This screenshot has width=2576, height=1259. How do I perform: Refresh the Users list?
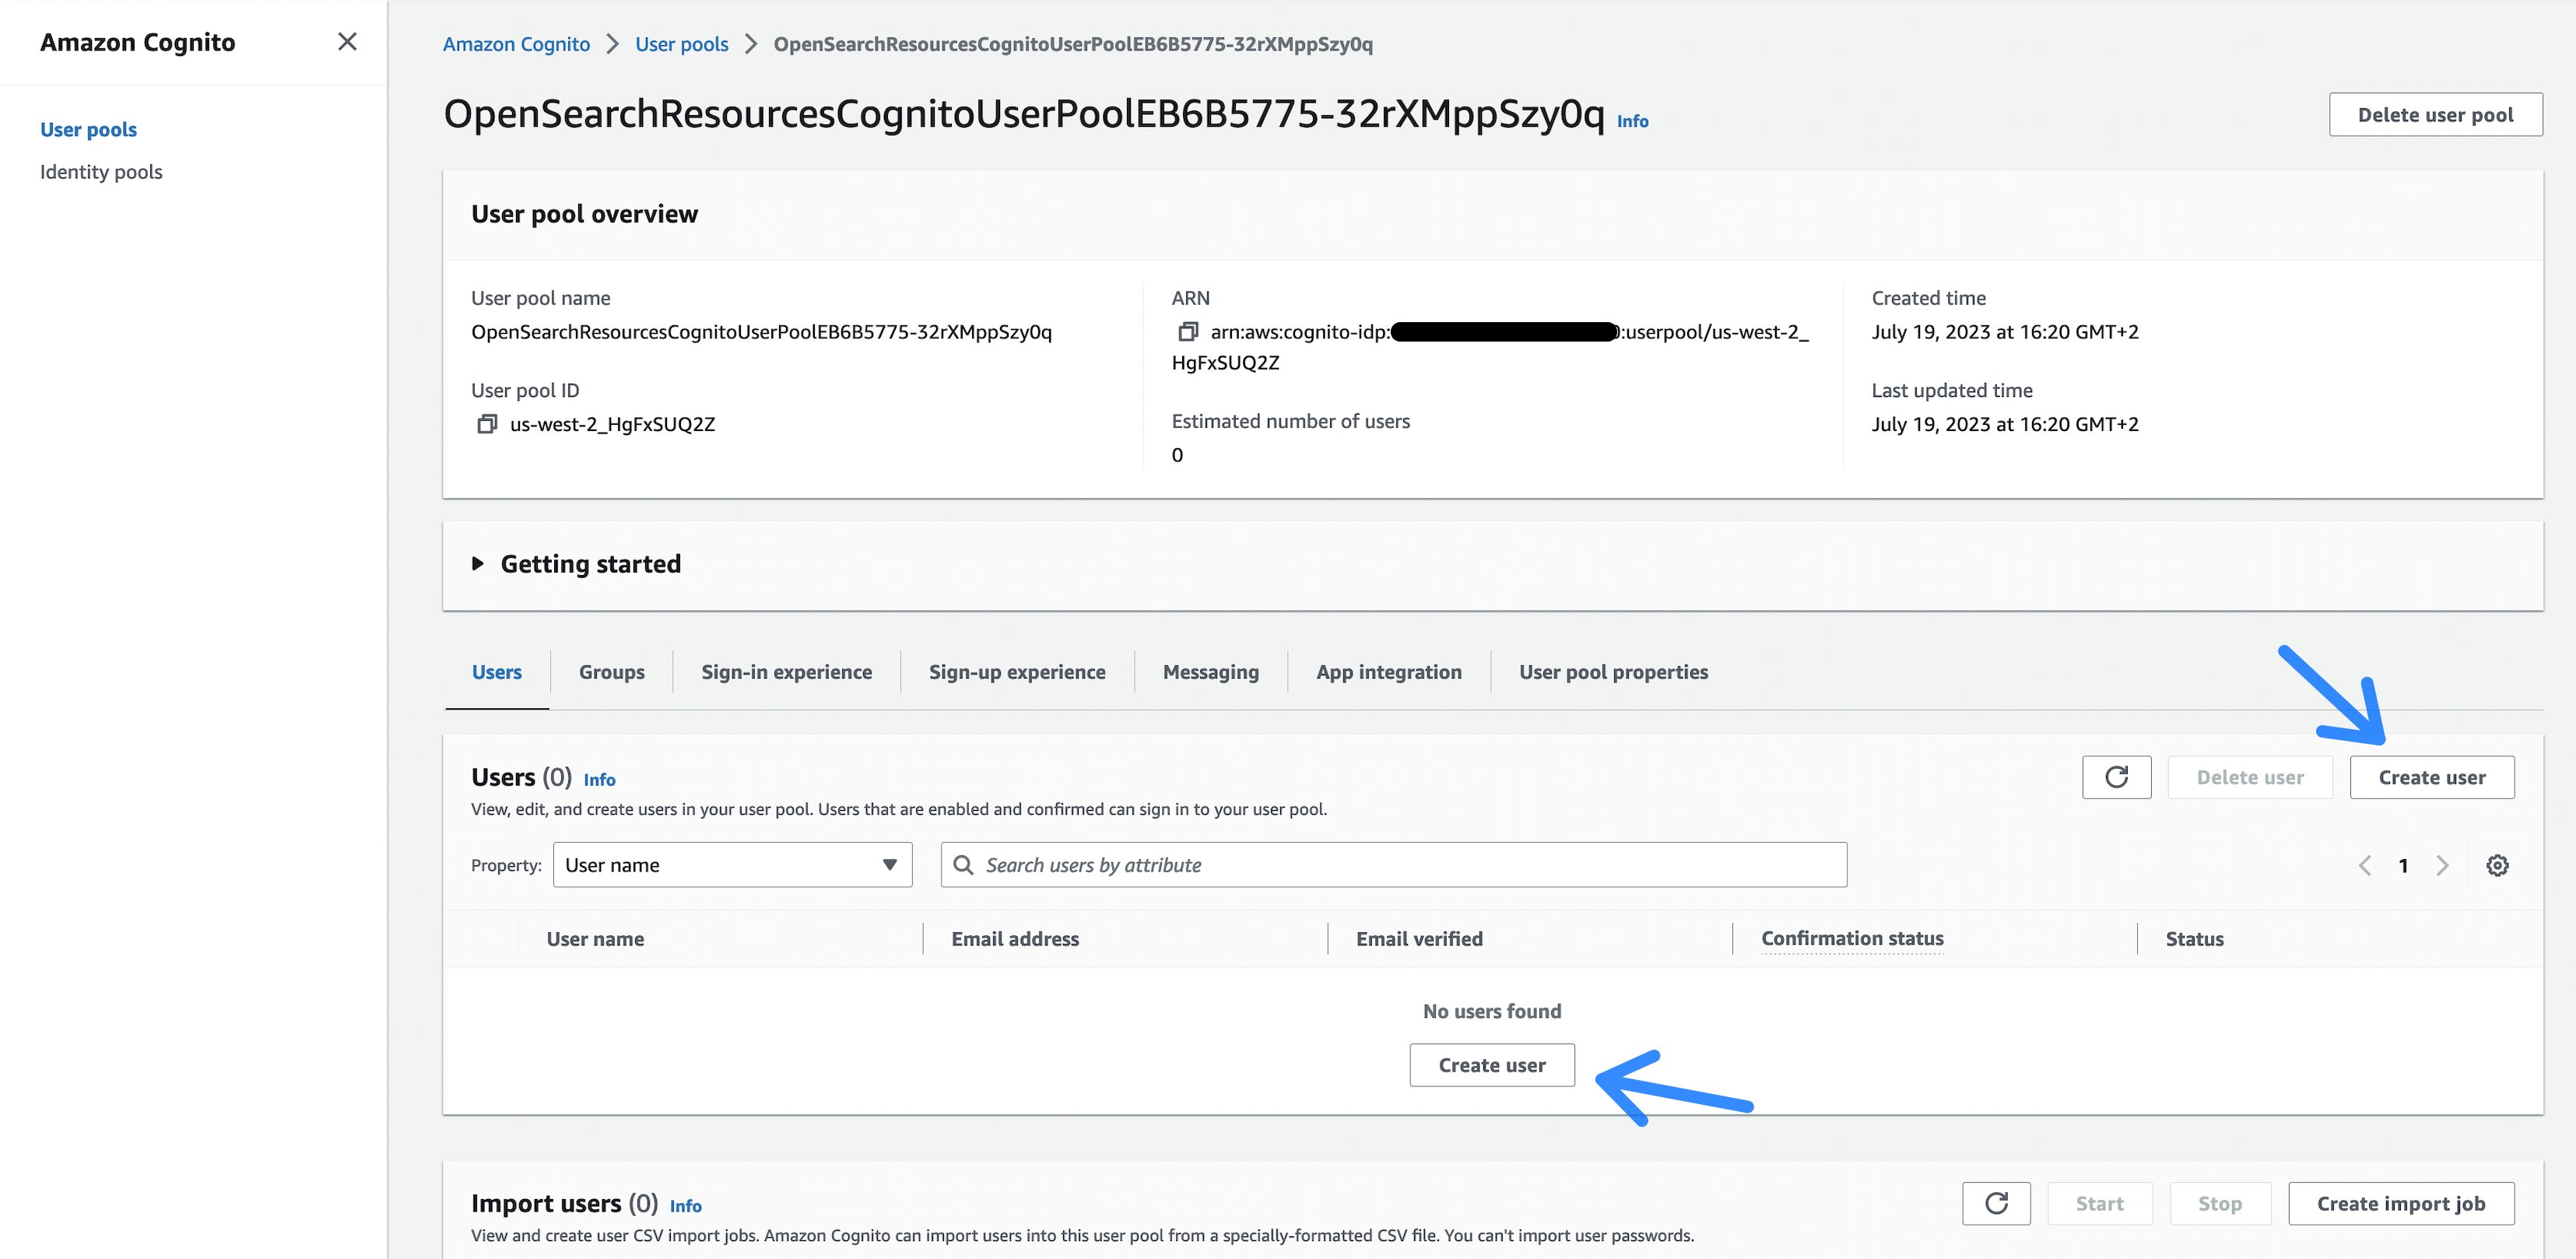[x=2116, y=777]
